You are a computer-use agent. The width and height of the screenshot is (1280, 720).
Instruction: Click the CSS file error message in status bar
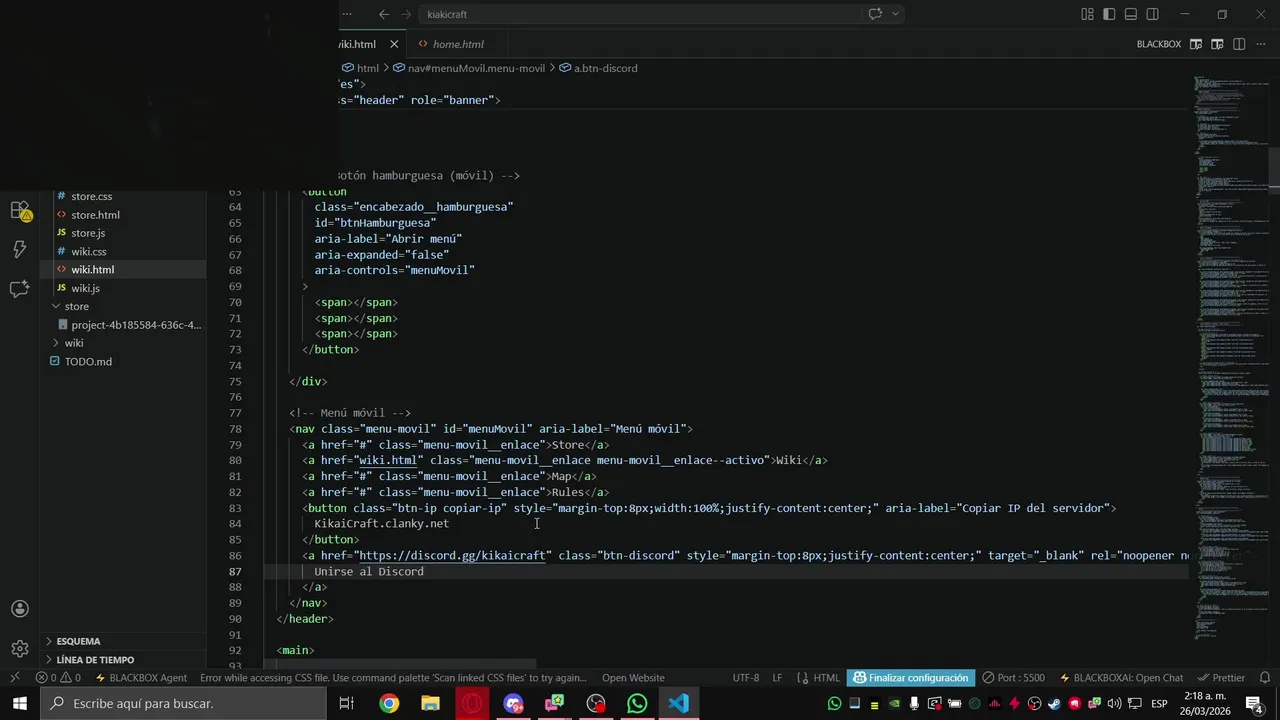393,678
